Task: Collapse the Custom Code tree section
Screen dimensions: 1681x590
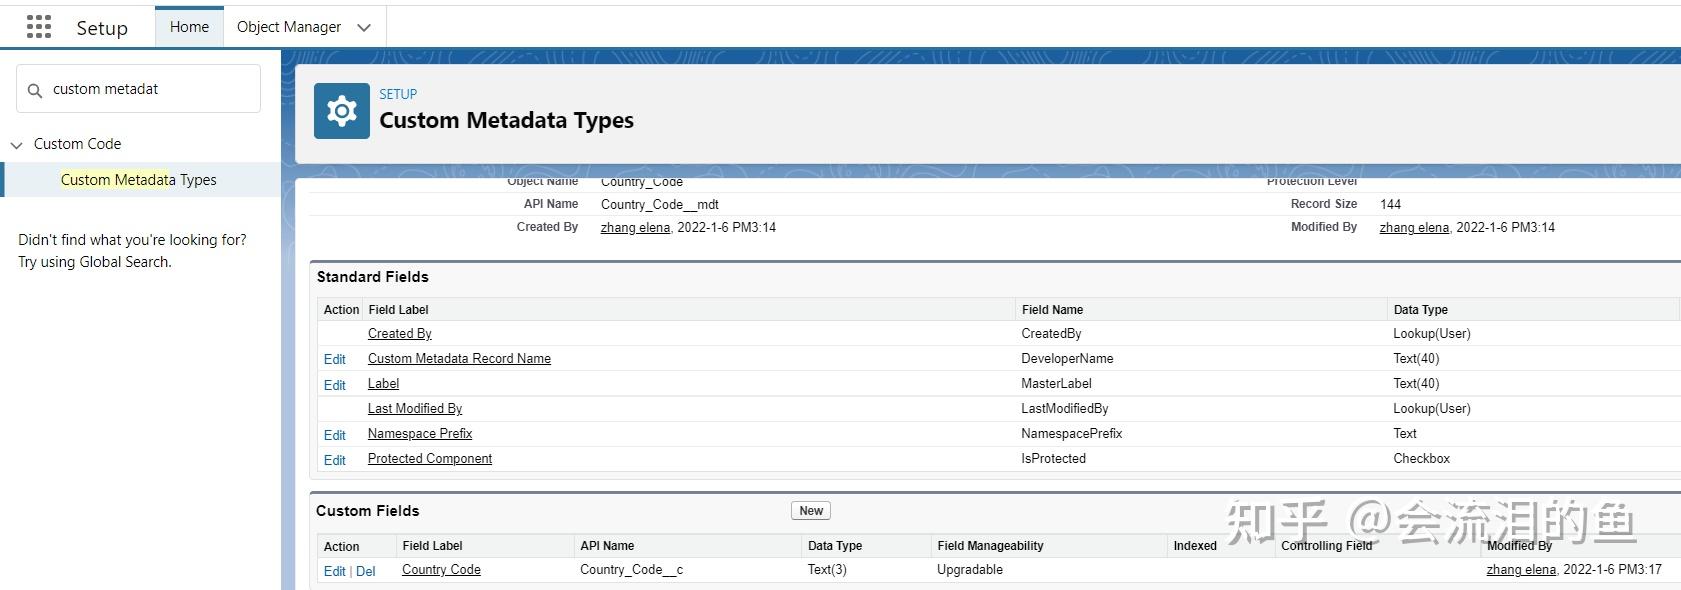Action: (x=16, y=145)
